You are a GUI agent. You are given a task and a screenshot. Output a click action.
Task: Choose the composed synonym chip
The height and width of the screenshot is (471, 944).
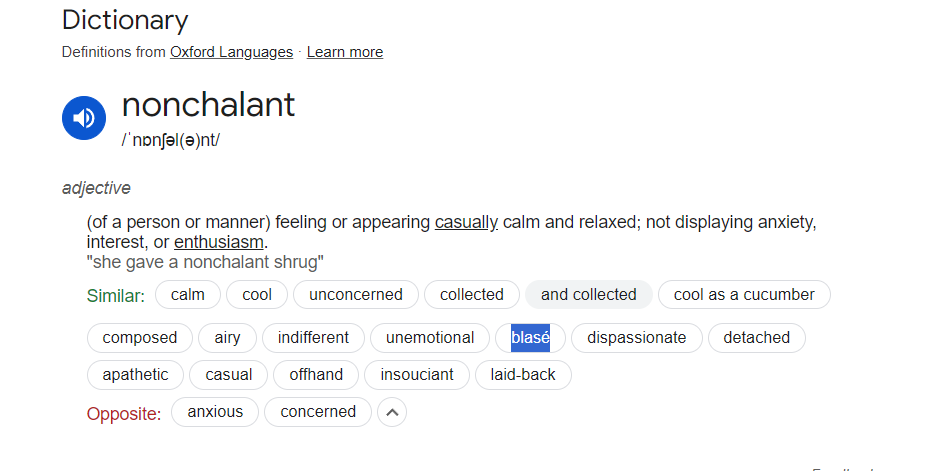pos(140,338)
